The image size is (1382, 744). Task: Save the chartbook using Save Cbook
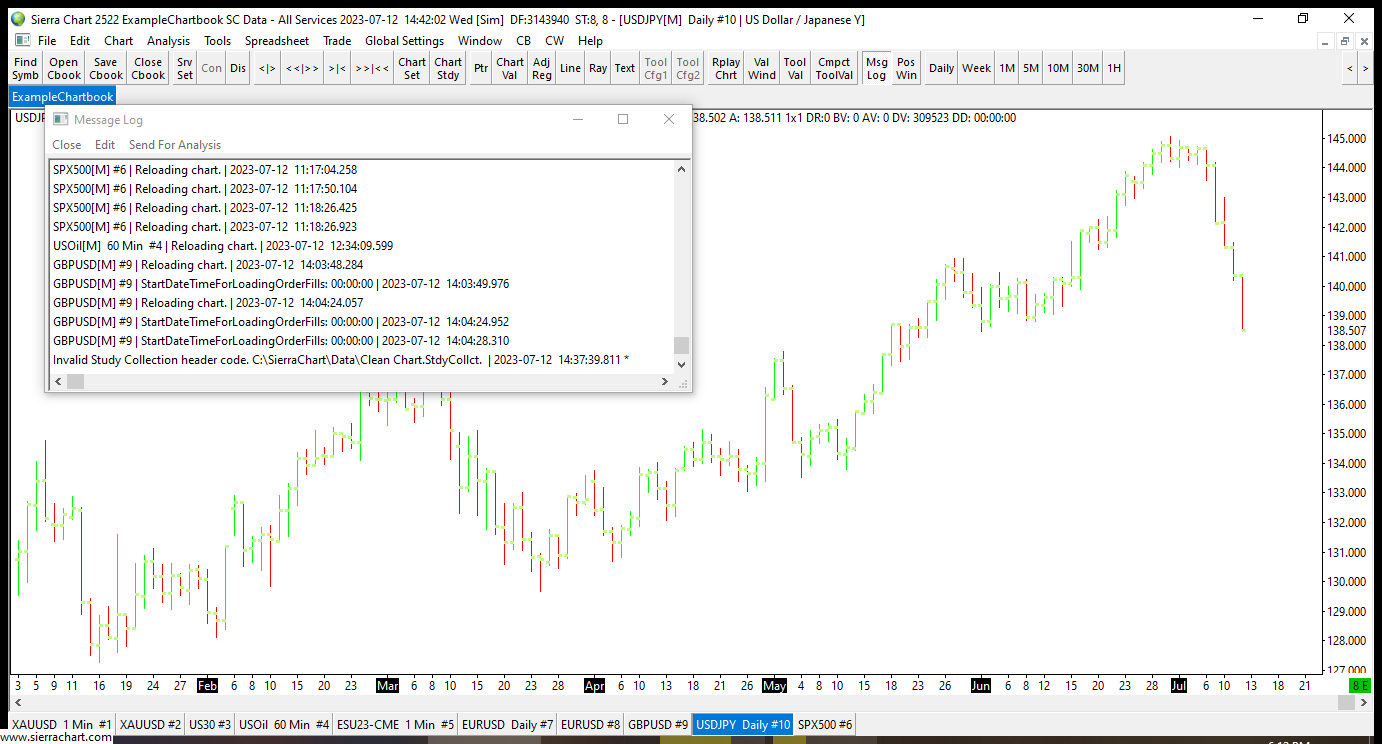click(105, 68)
